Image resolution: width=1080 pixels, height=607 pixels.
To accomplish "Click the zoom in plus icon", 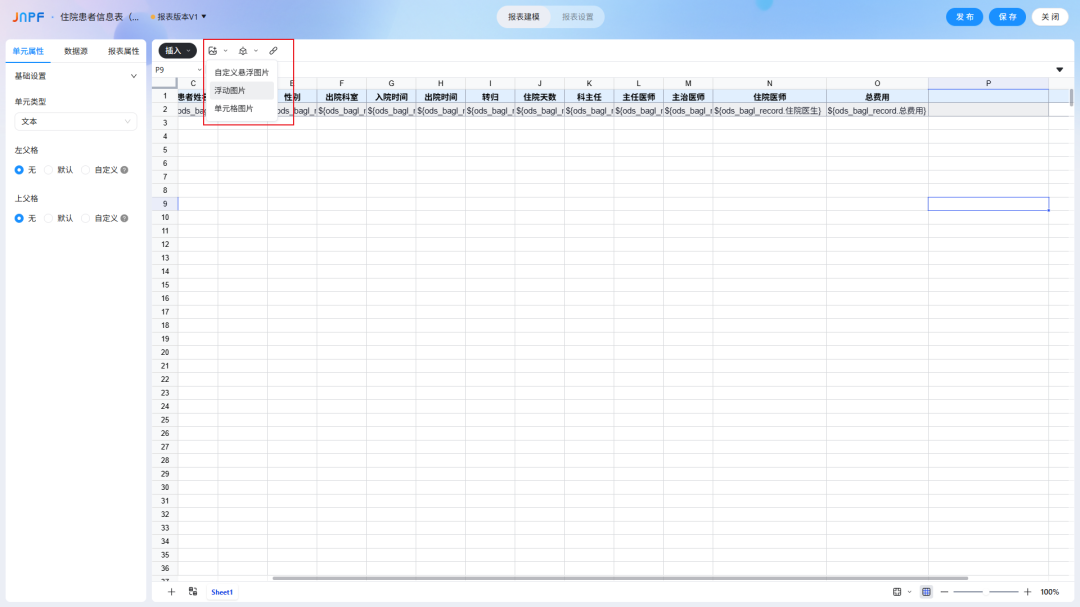I will 1028,592.
